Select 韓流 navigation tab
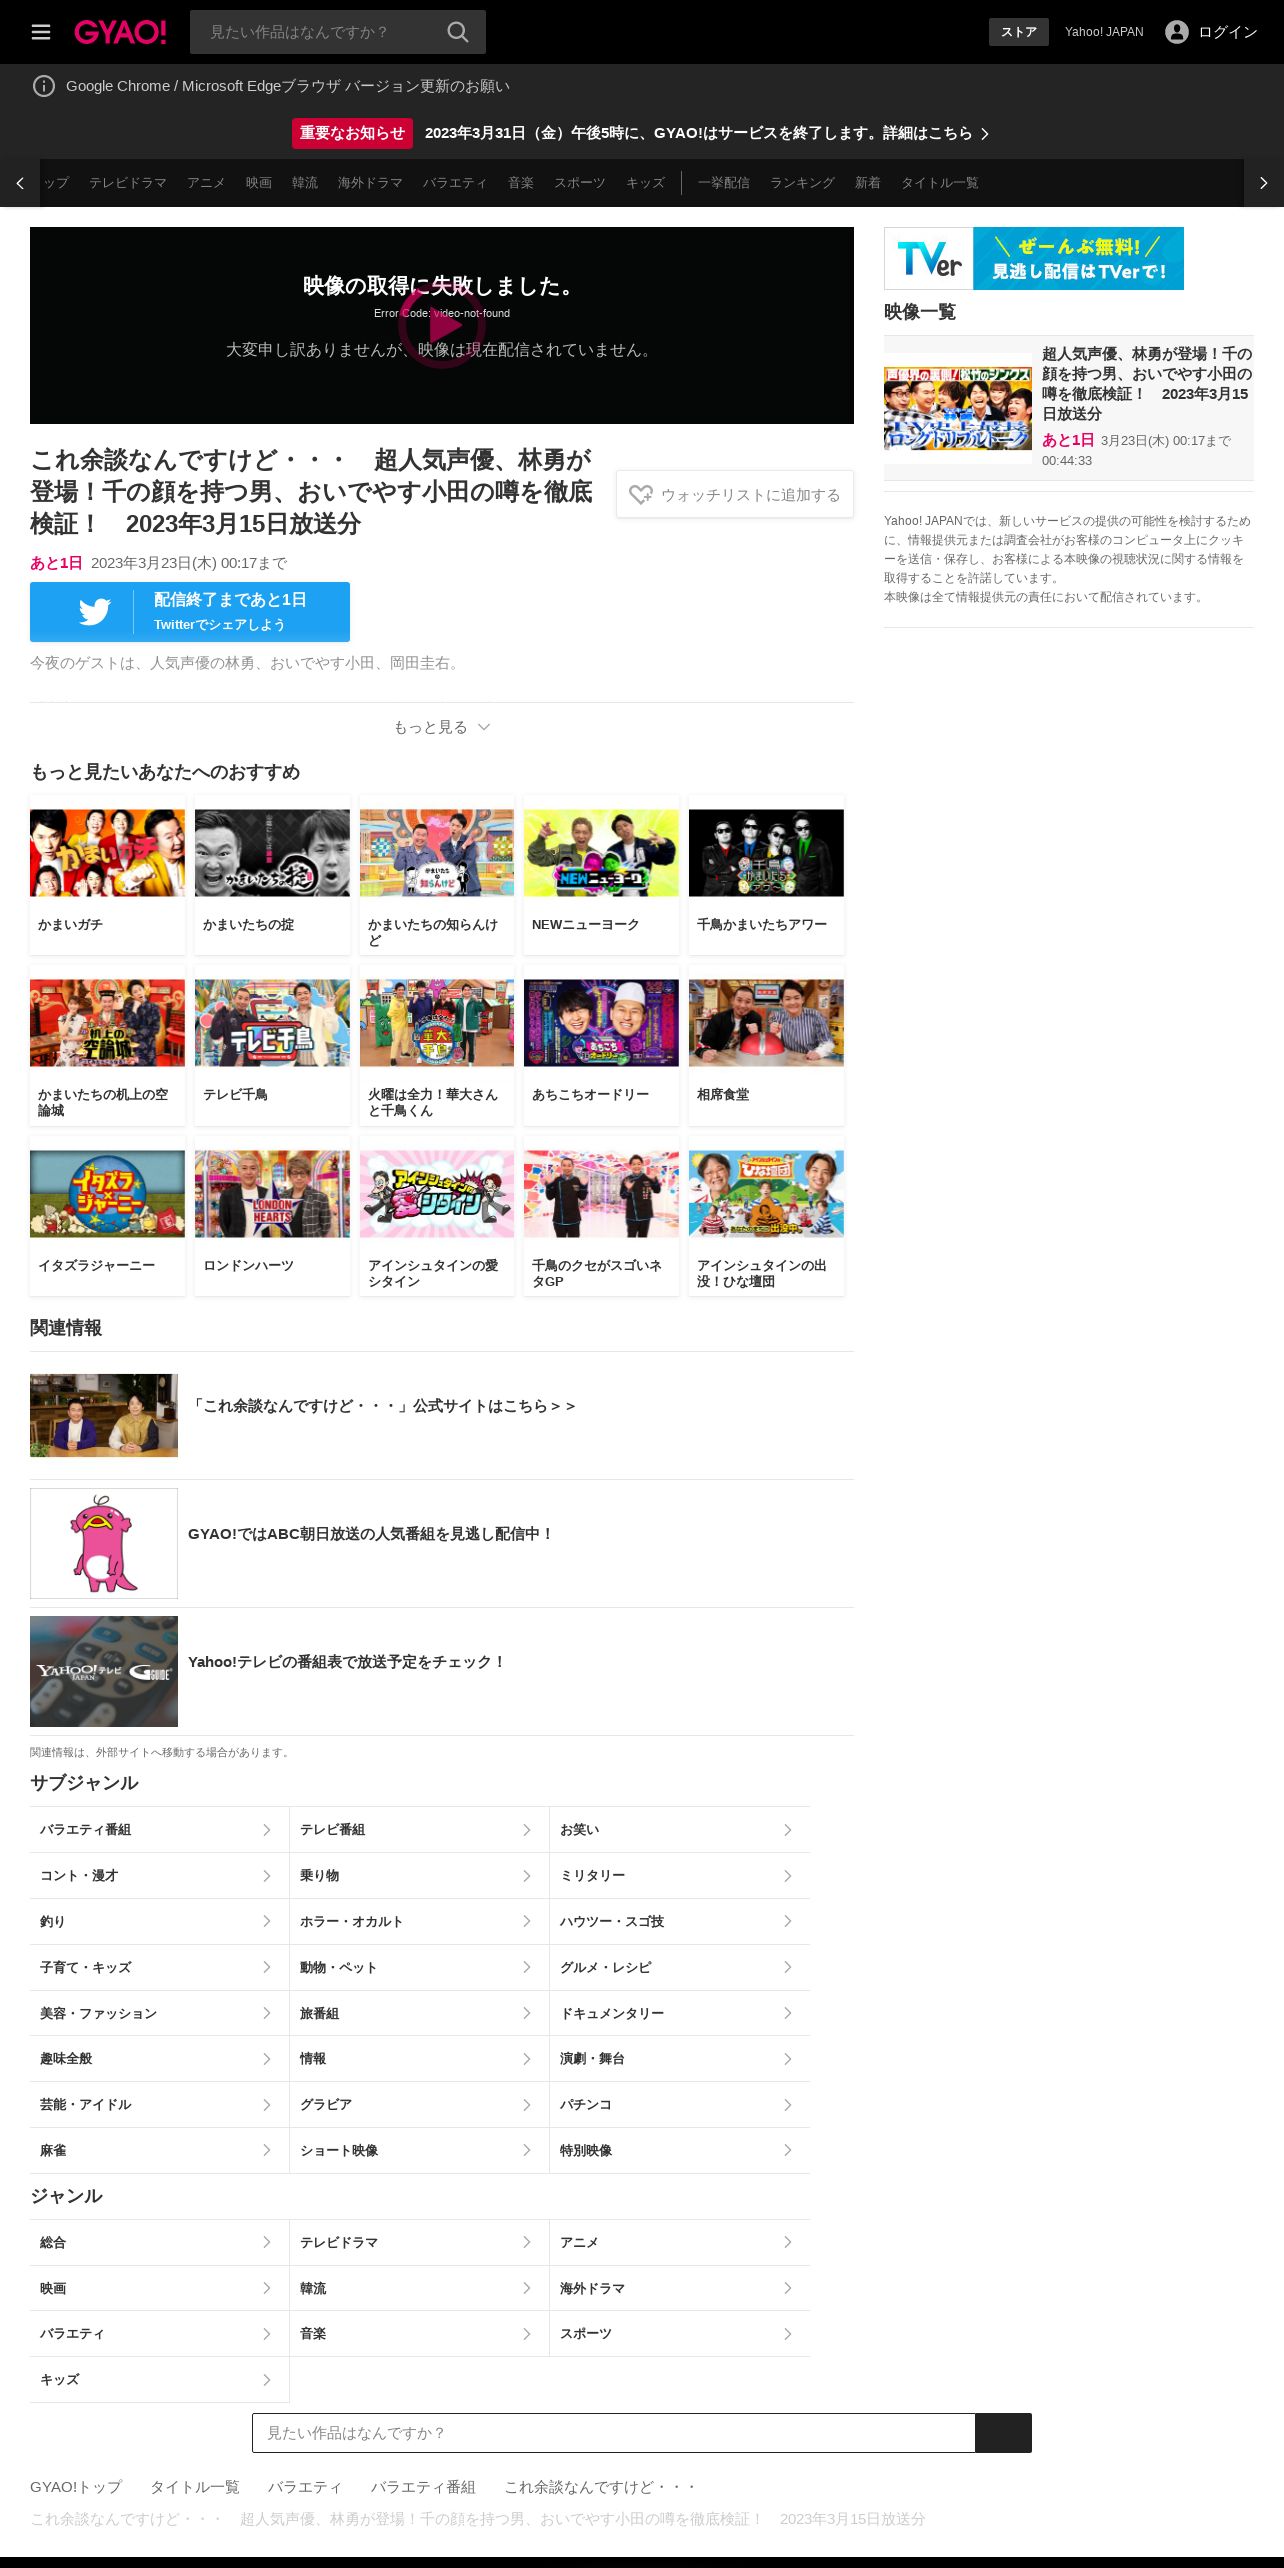 coord(305,183)
